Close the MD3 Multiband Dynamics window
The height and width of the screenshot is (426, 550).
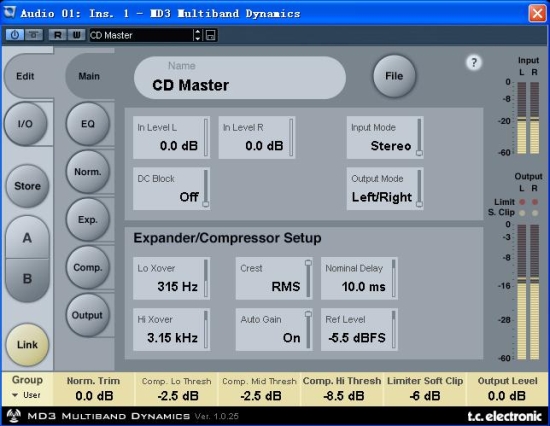537,13
